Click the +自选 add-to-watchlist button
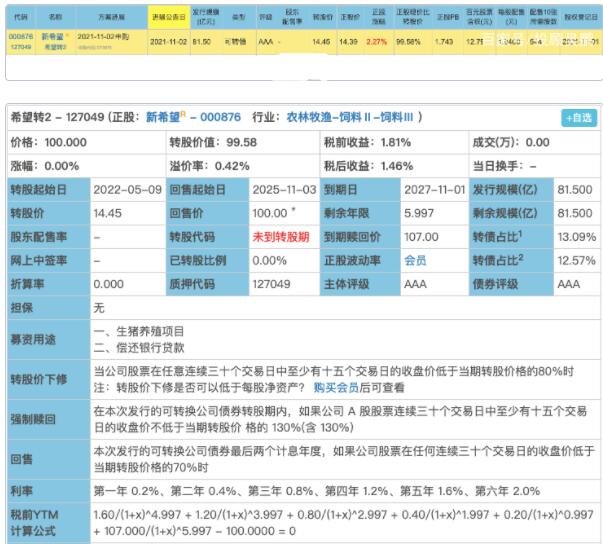 pos(579,118)
